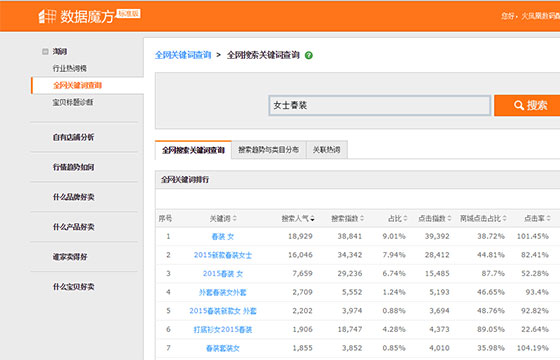
Task: Open the keyword link 2015新款春装女士
Action: coord(223,255)
